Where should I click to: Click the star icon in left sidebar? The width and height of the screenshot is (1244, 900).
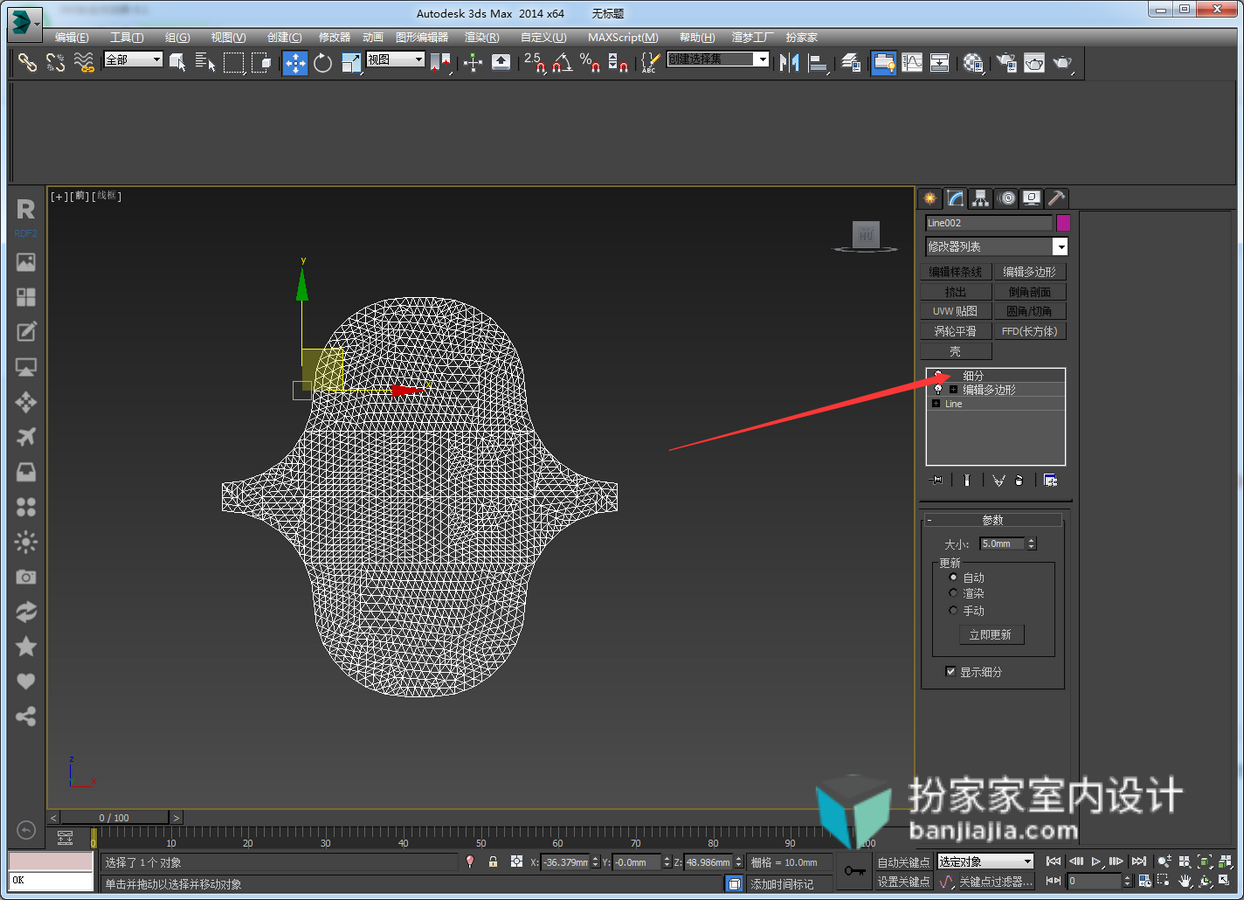[26, 647]
